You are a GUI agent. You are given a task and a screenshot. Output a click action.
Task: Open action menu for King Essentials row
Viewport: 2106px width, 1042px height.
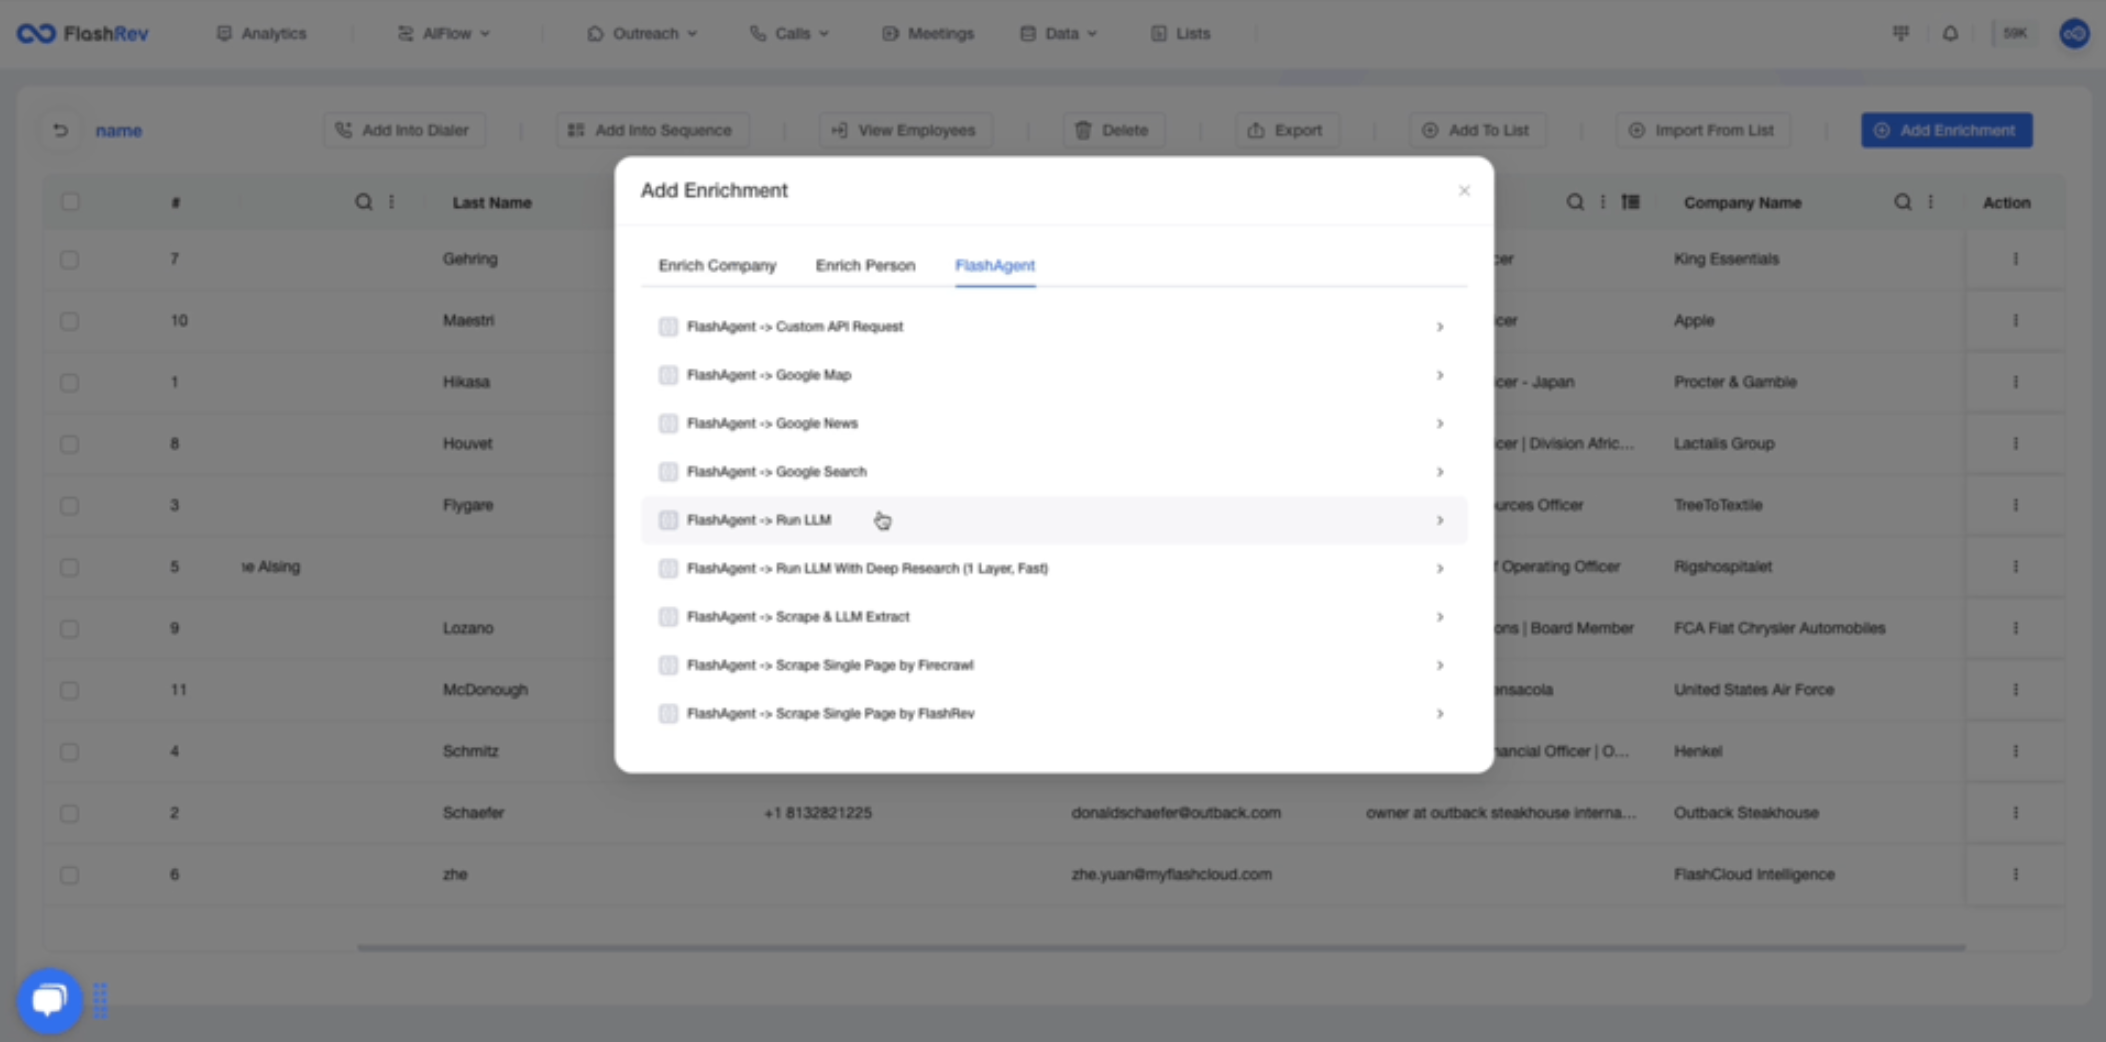[x=2015, y=259]
